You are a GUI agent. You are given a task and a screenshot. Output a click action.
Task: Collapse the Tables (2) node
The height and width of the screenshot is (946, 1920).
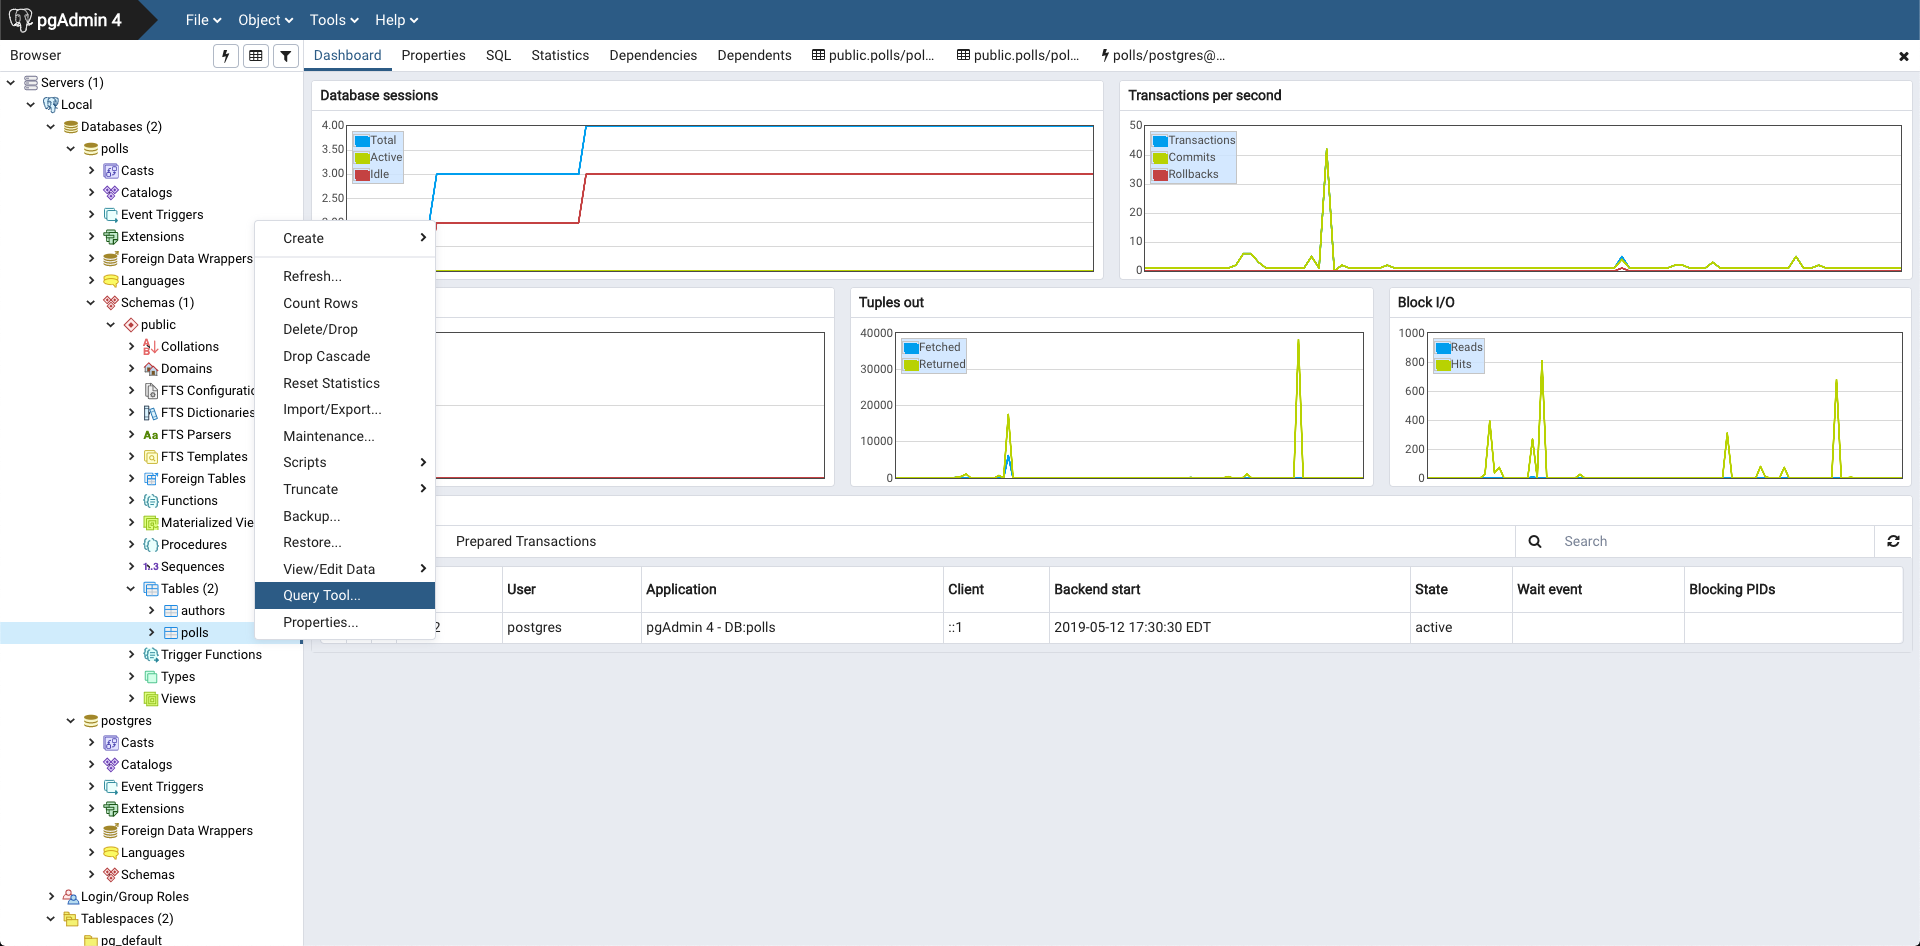pos(131,589)
